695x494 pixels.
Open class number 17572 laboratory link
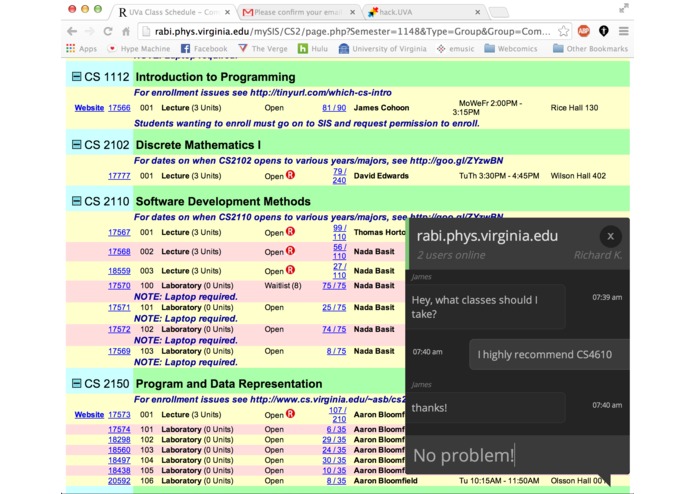coord(119,329)
